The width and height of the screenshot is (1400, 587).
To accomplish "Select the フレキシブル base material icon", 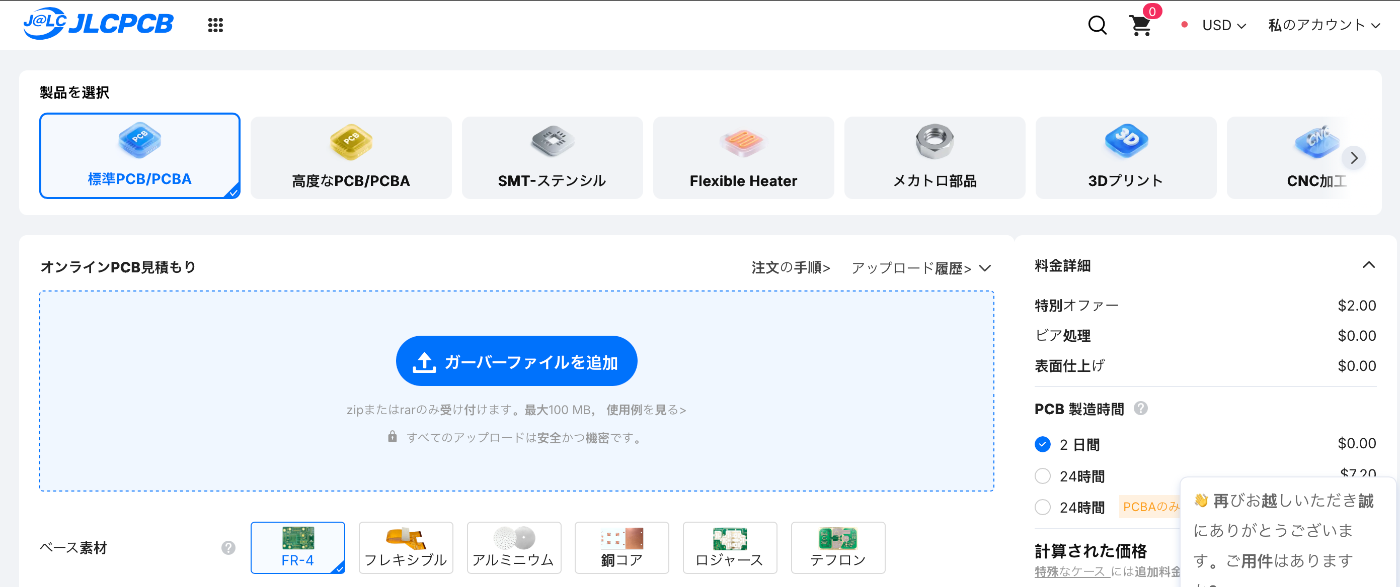I will coord(405,547).
